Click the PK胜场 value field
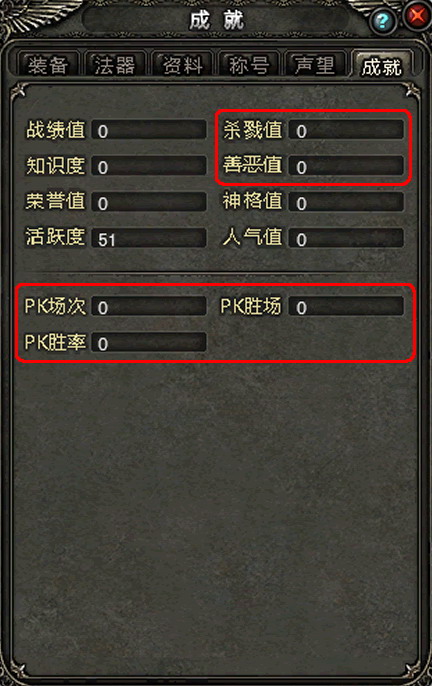Viewport: 432px width, 686px height. (346, 307)
